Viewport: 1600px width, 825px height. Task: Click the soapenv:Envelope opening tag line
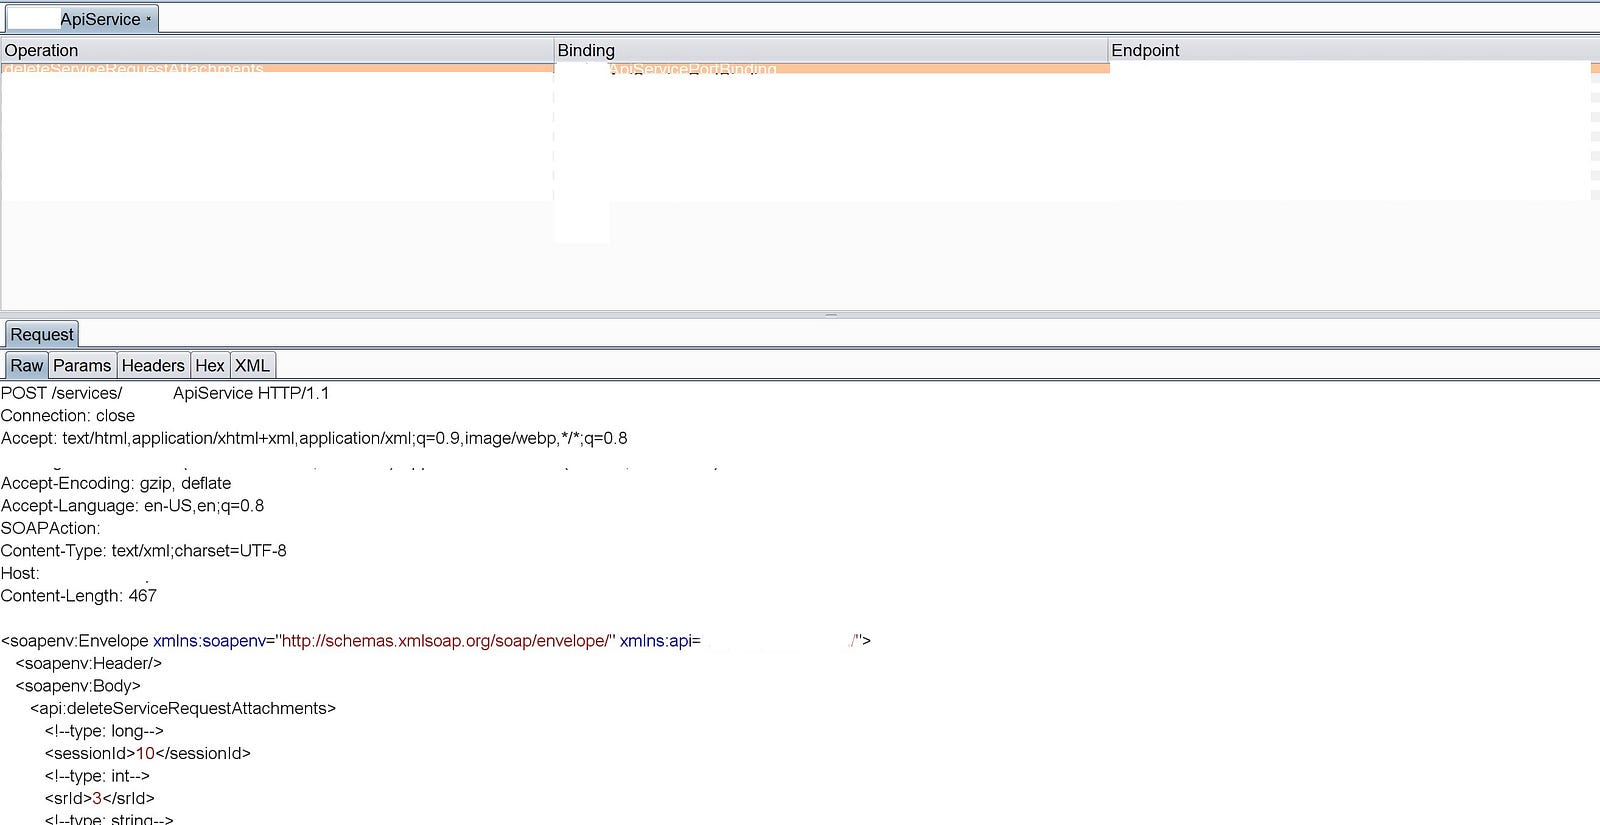tap(436, 641)
